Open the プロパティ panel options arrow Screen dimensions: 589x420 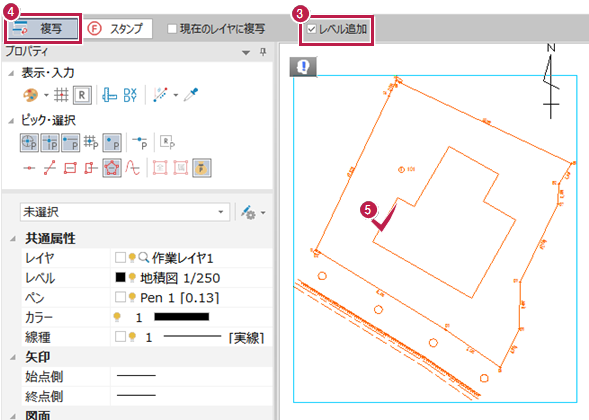coord(246,53)
